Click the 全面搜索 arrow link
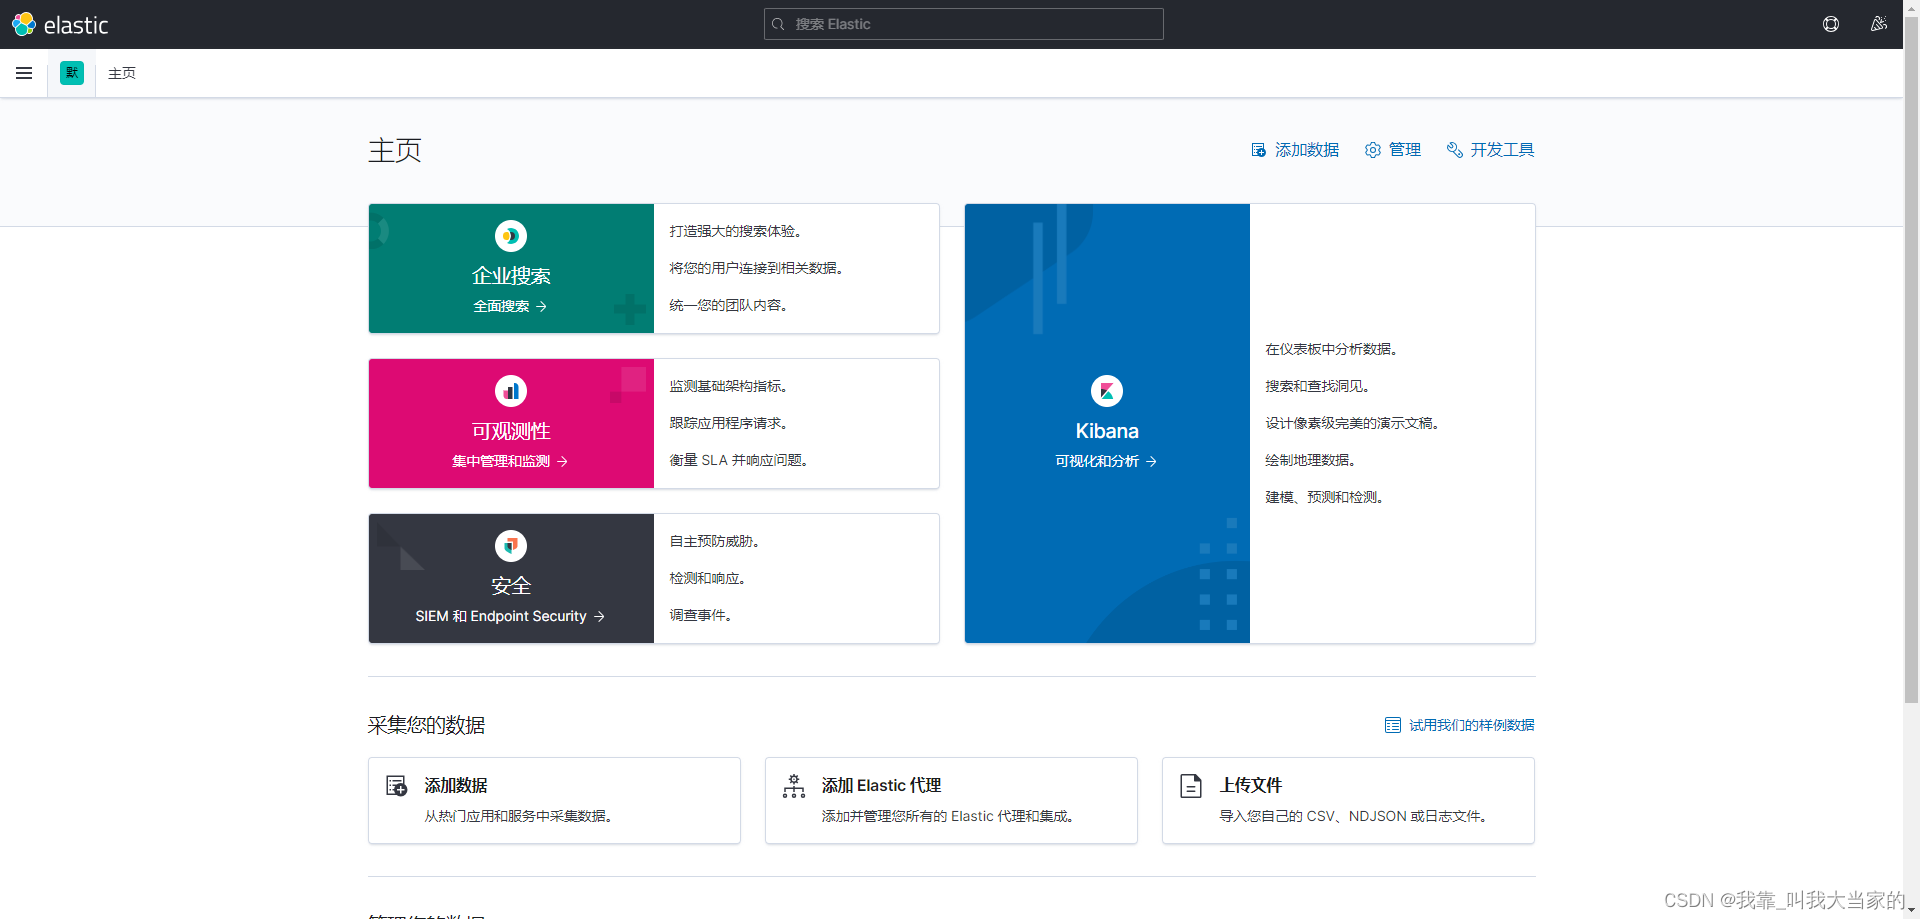This screenshot has width=1920, height=919. (x=510, y=306)
